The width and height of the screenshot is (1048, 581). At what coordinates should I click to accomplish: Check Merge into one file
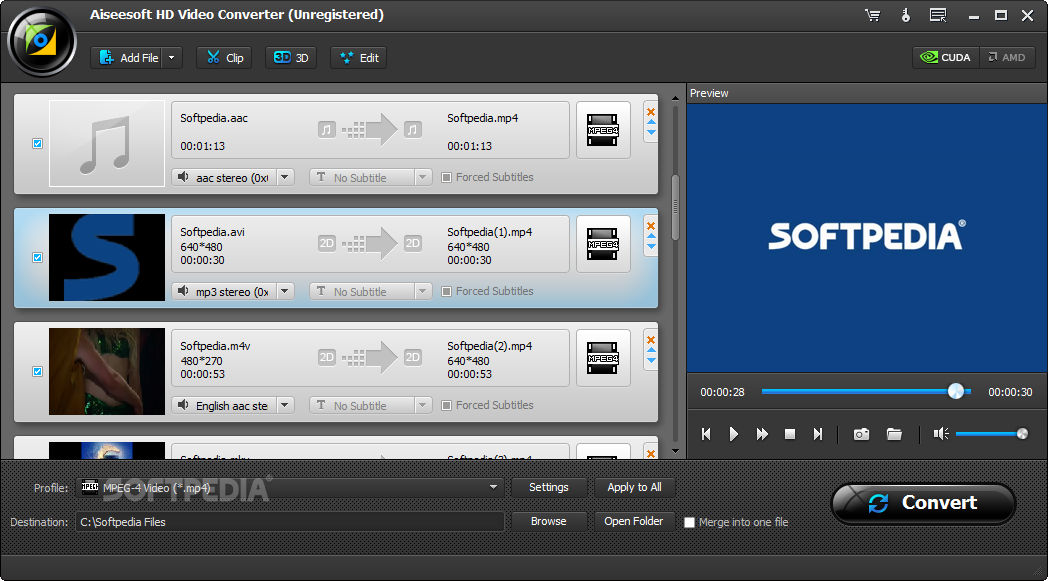689,522
